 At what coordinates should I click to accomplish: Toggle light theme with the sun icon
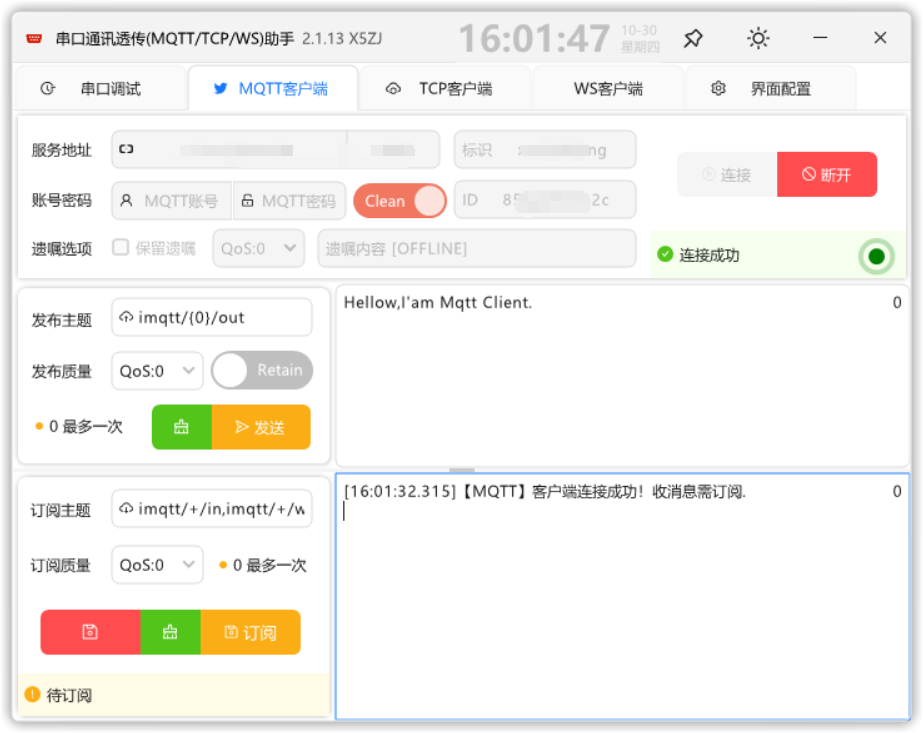pyautogui.click(x=758, y=39)
